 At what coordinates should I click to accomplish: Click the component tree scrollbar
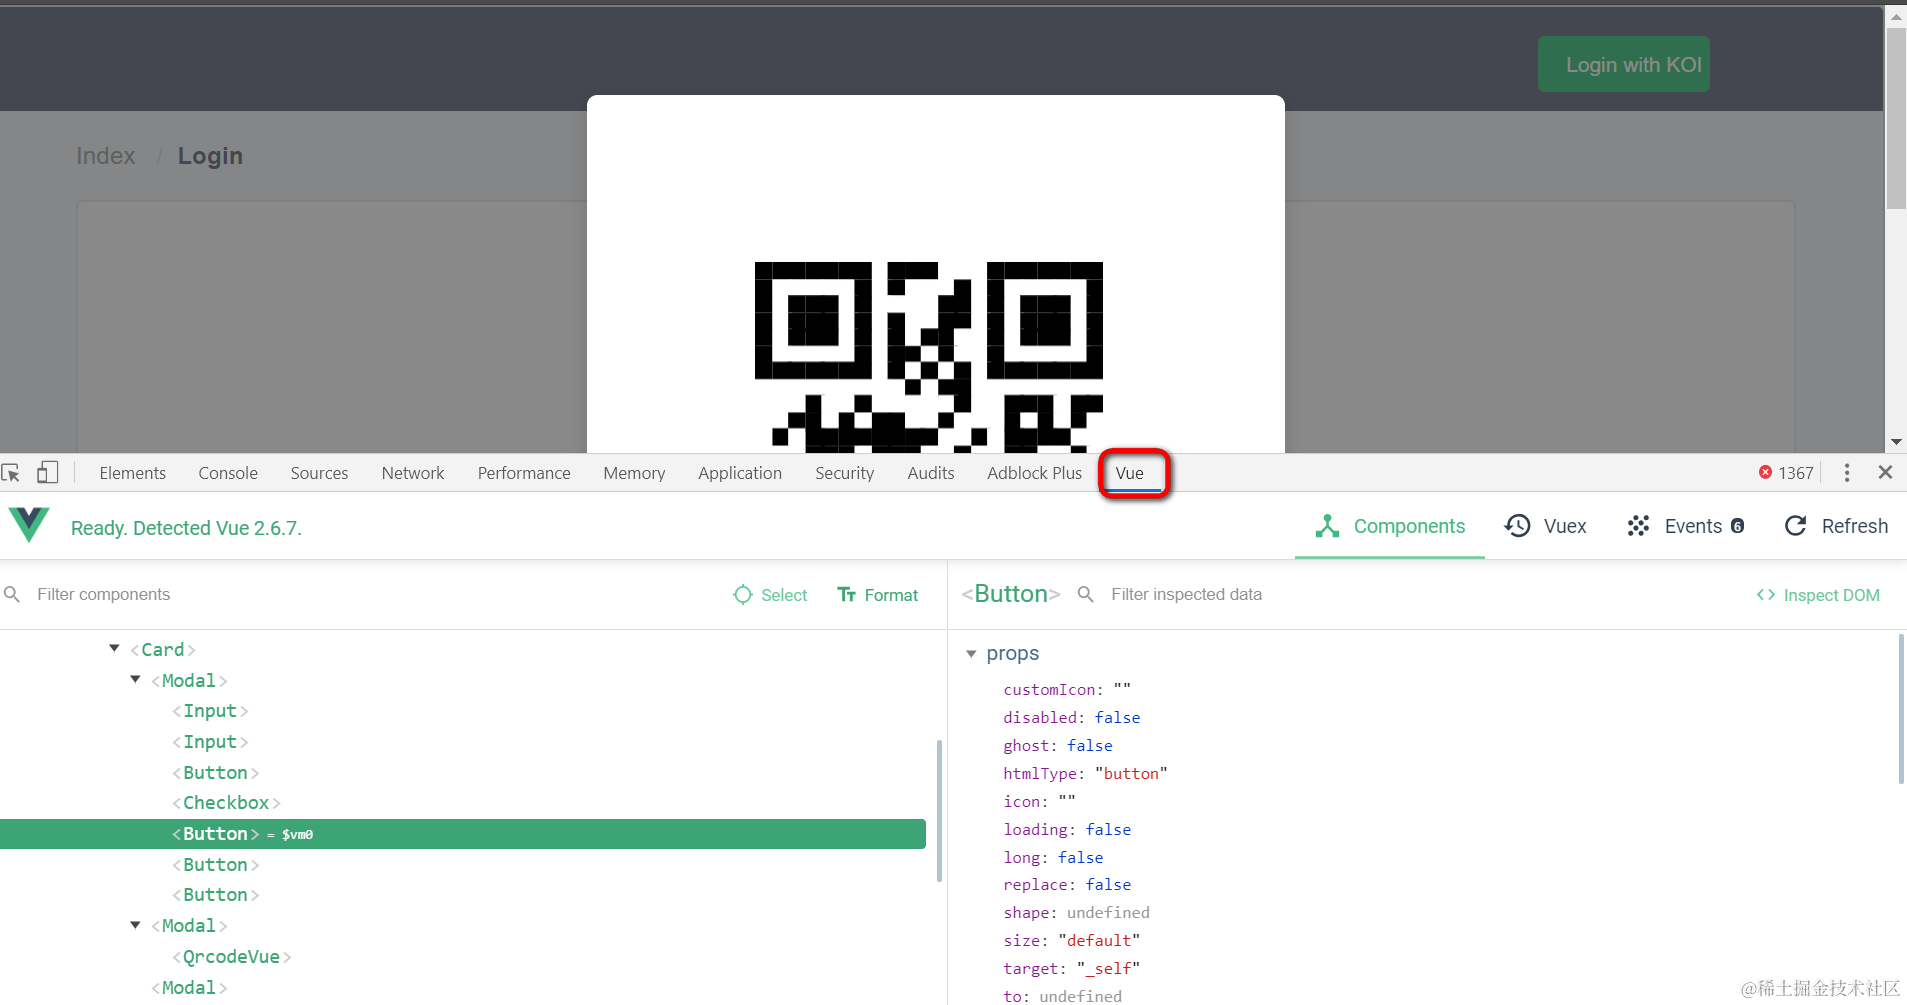point(939,811)
